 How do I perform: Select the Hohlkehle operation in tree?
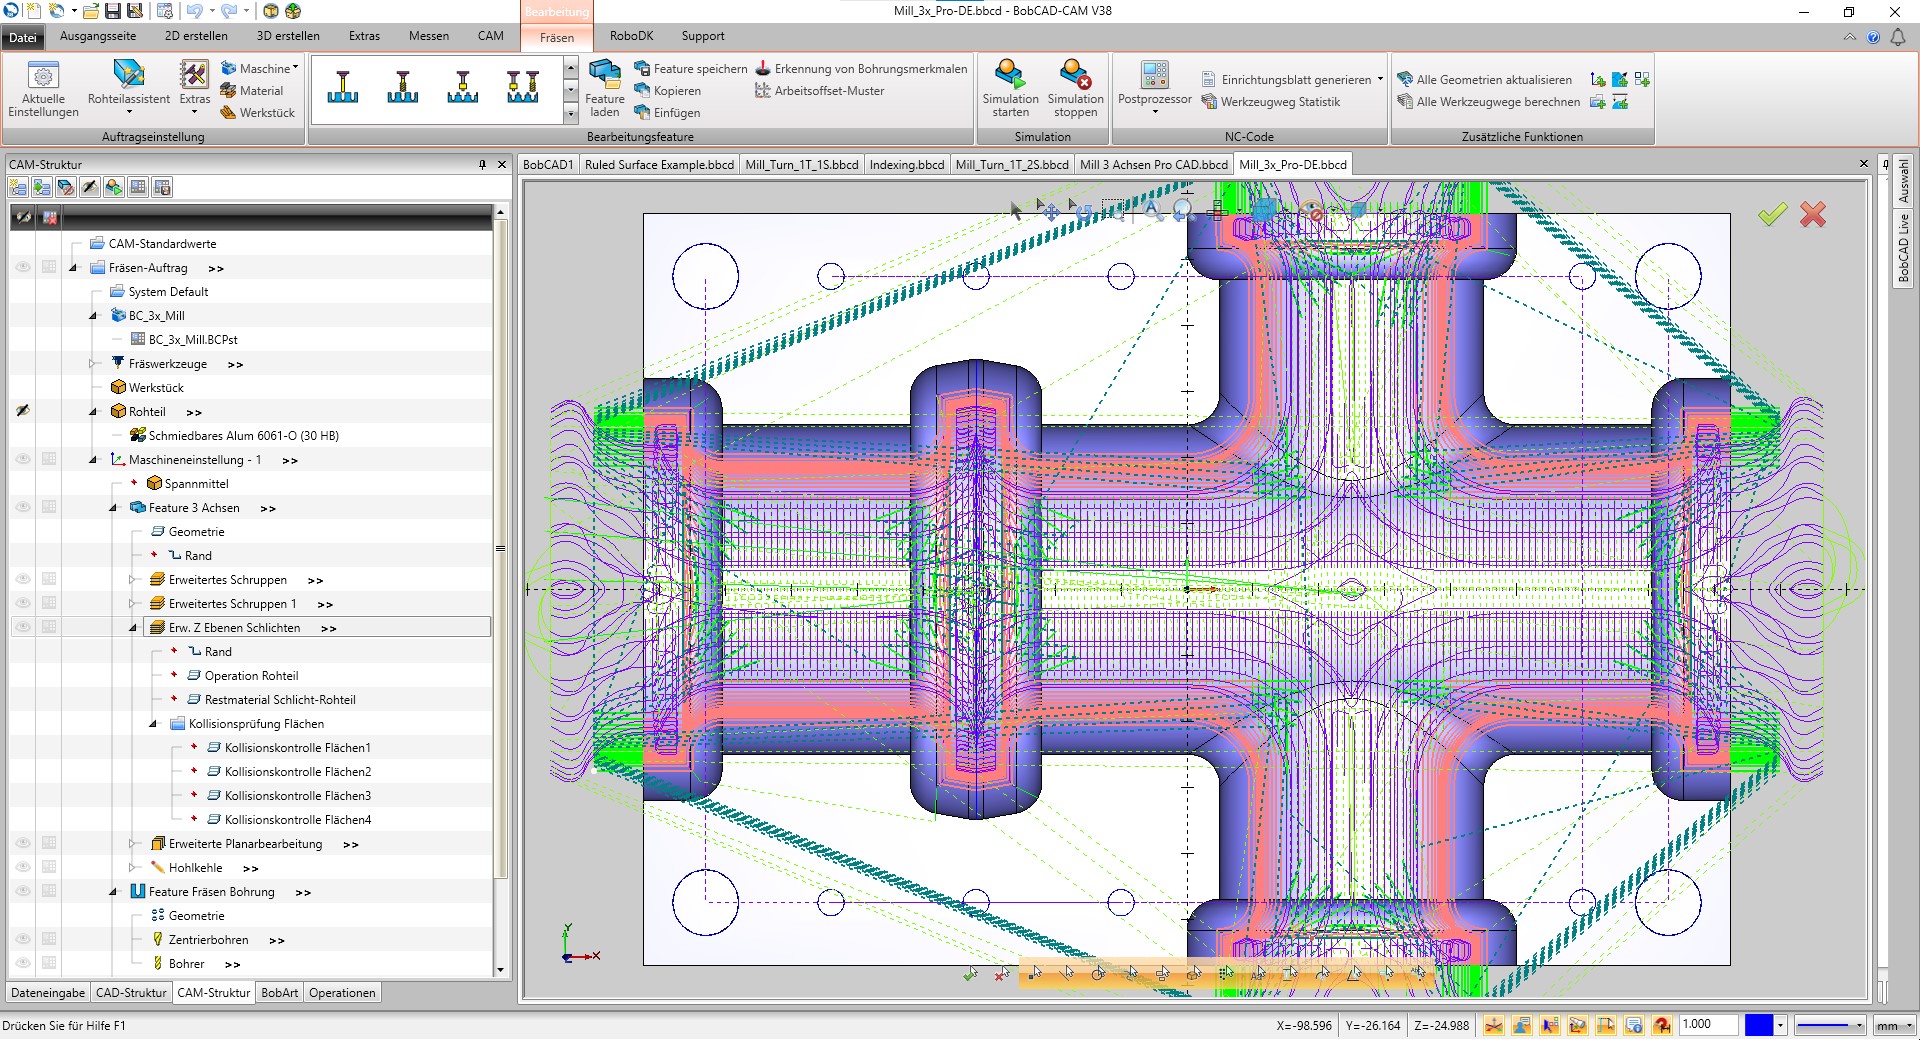coord(196,867)
